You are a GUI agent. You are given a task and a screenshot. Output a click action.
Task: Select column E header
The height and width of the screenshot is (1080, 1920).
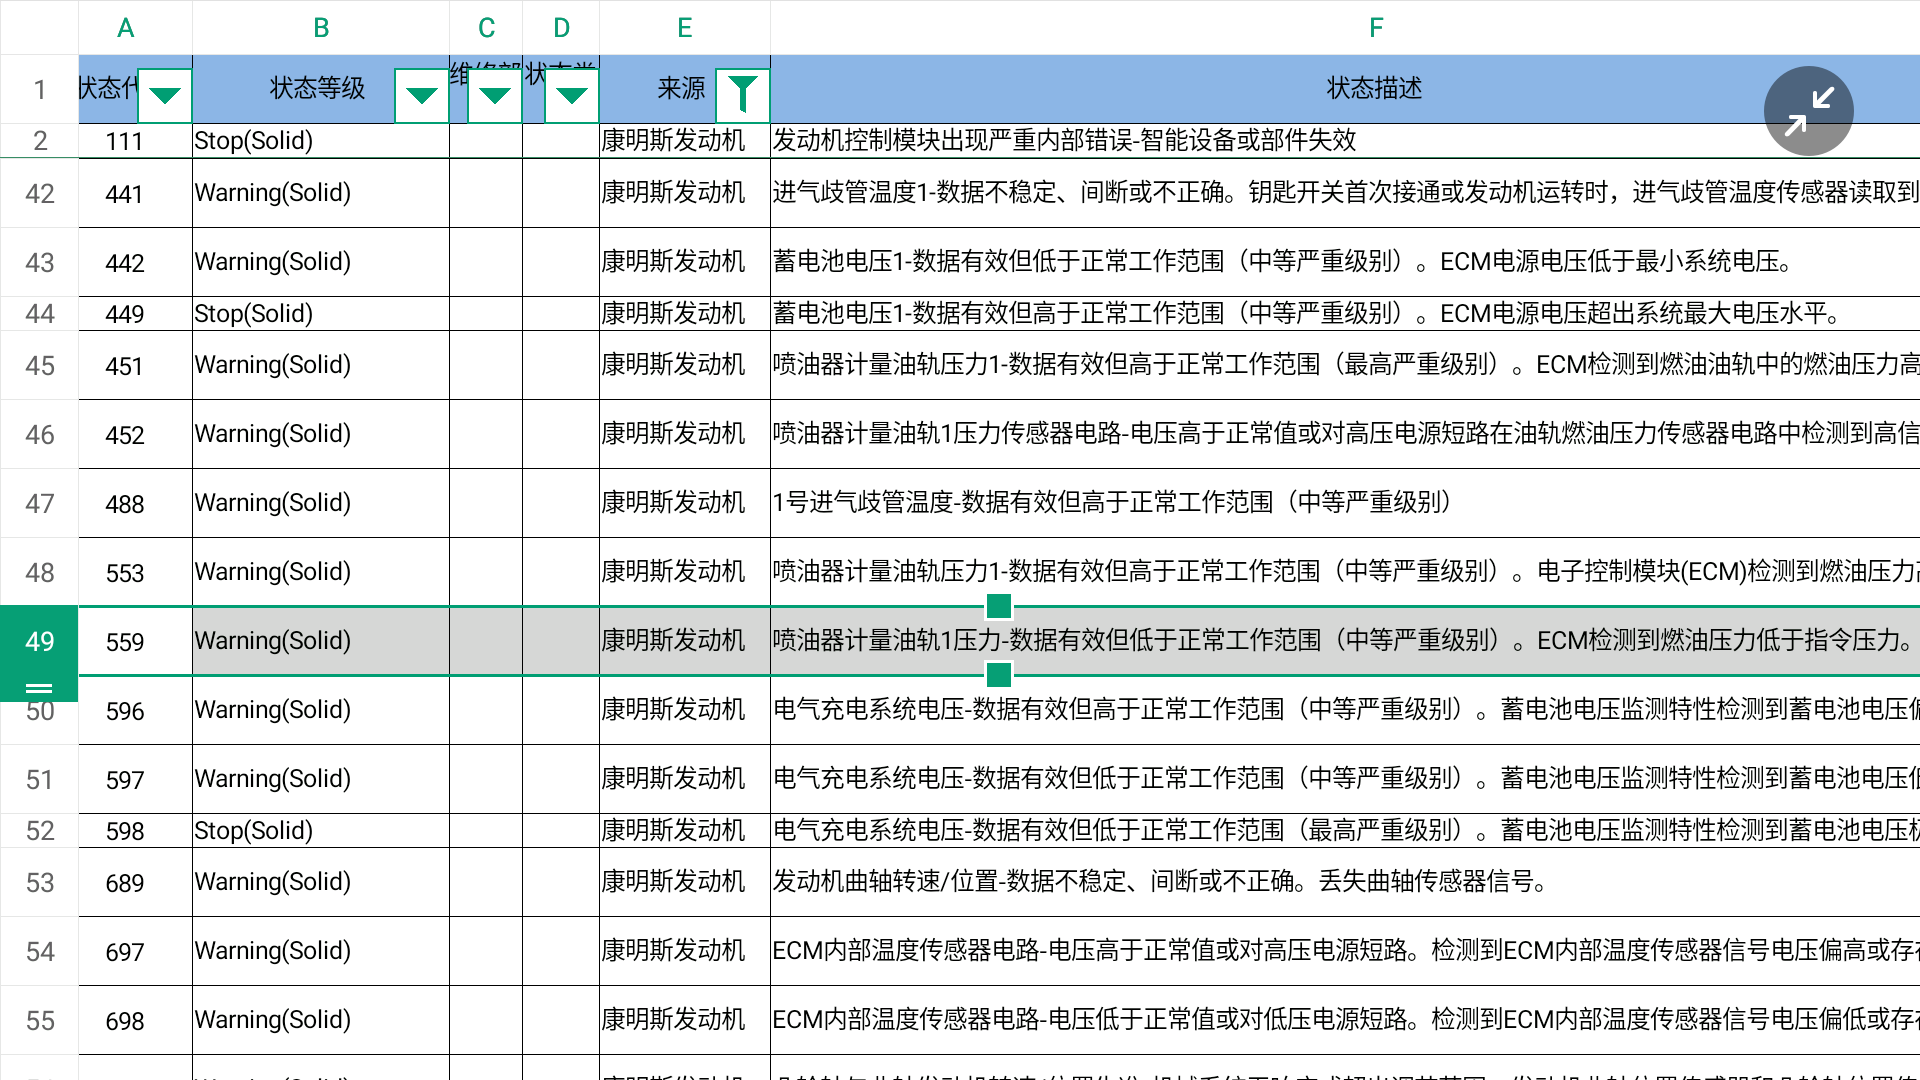click(685, 27)
